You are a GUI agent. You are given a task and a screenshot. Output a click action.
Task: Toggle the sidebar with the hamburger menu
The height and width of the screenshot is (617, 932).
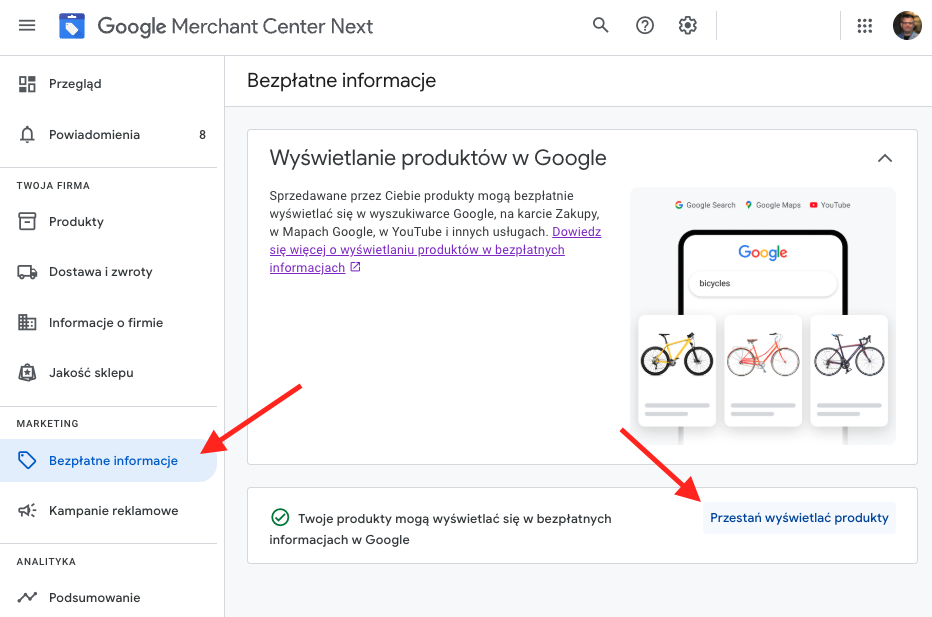click(26, 25)
